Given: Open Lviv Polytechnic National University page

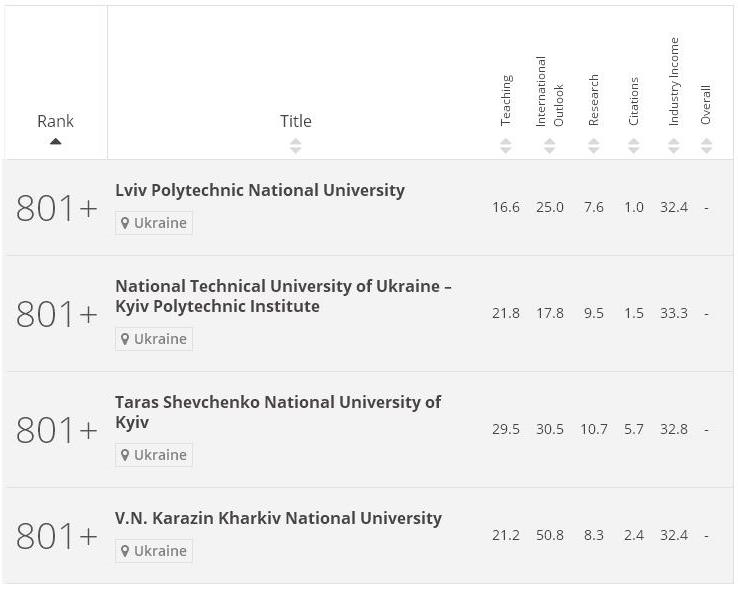Looking at the screenshot, I should 260,190.
